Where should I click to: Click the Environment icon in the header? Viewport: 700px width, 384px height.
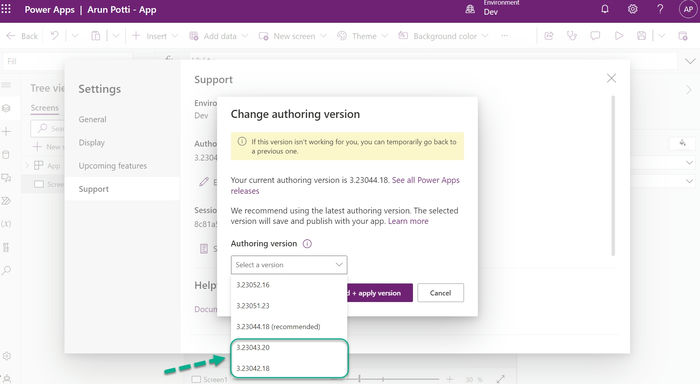pyautogui.click(x=470, y=9)
